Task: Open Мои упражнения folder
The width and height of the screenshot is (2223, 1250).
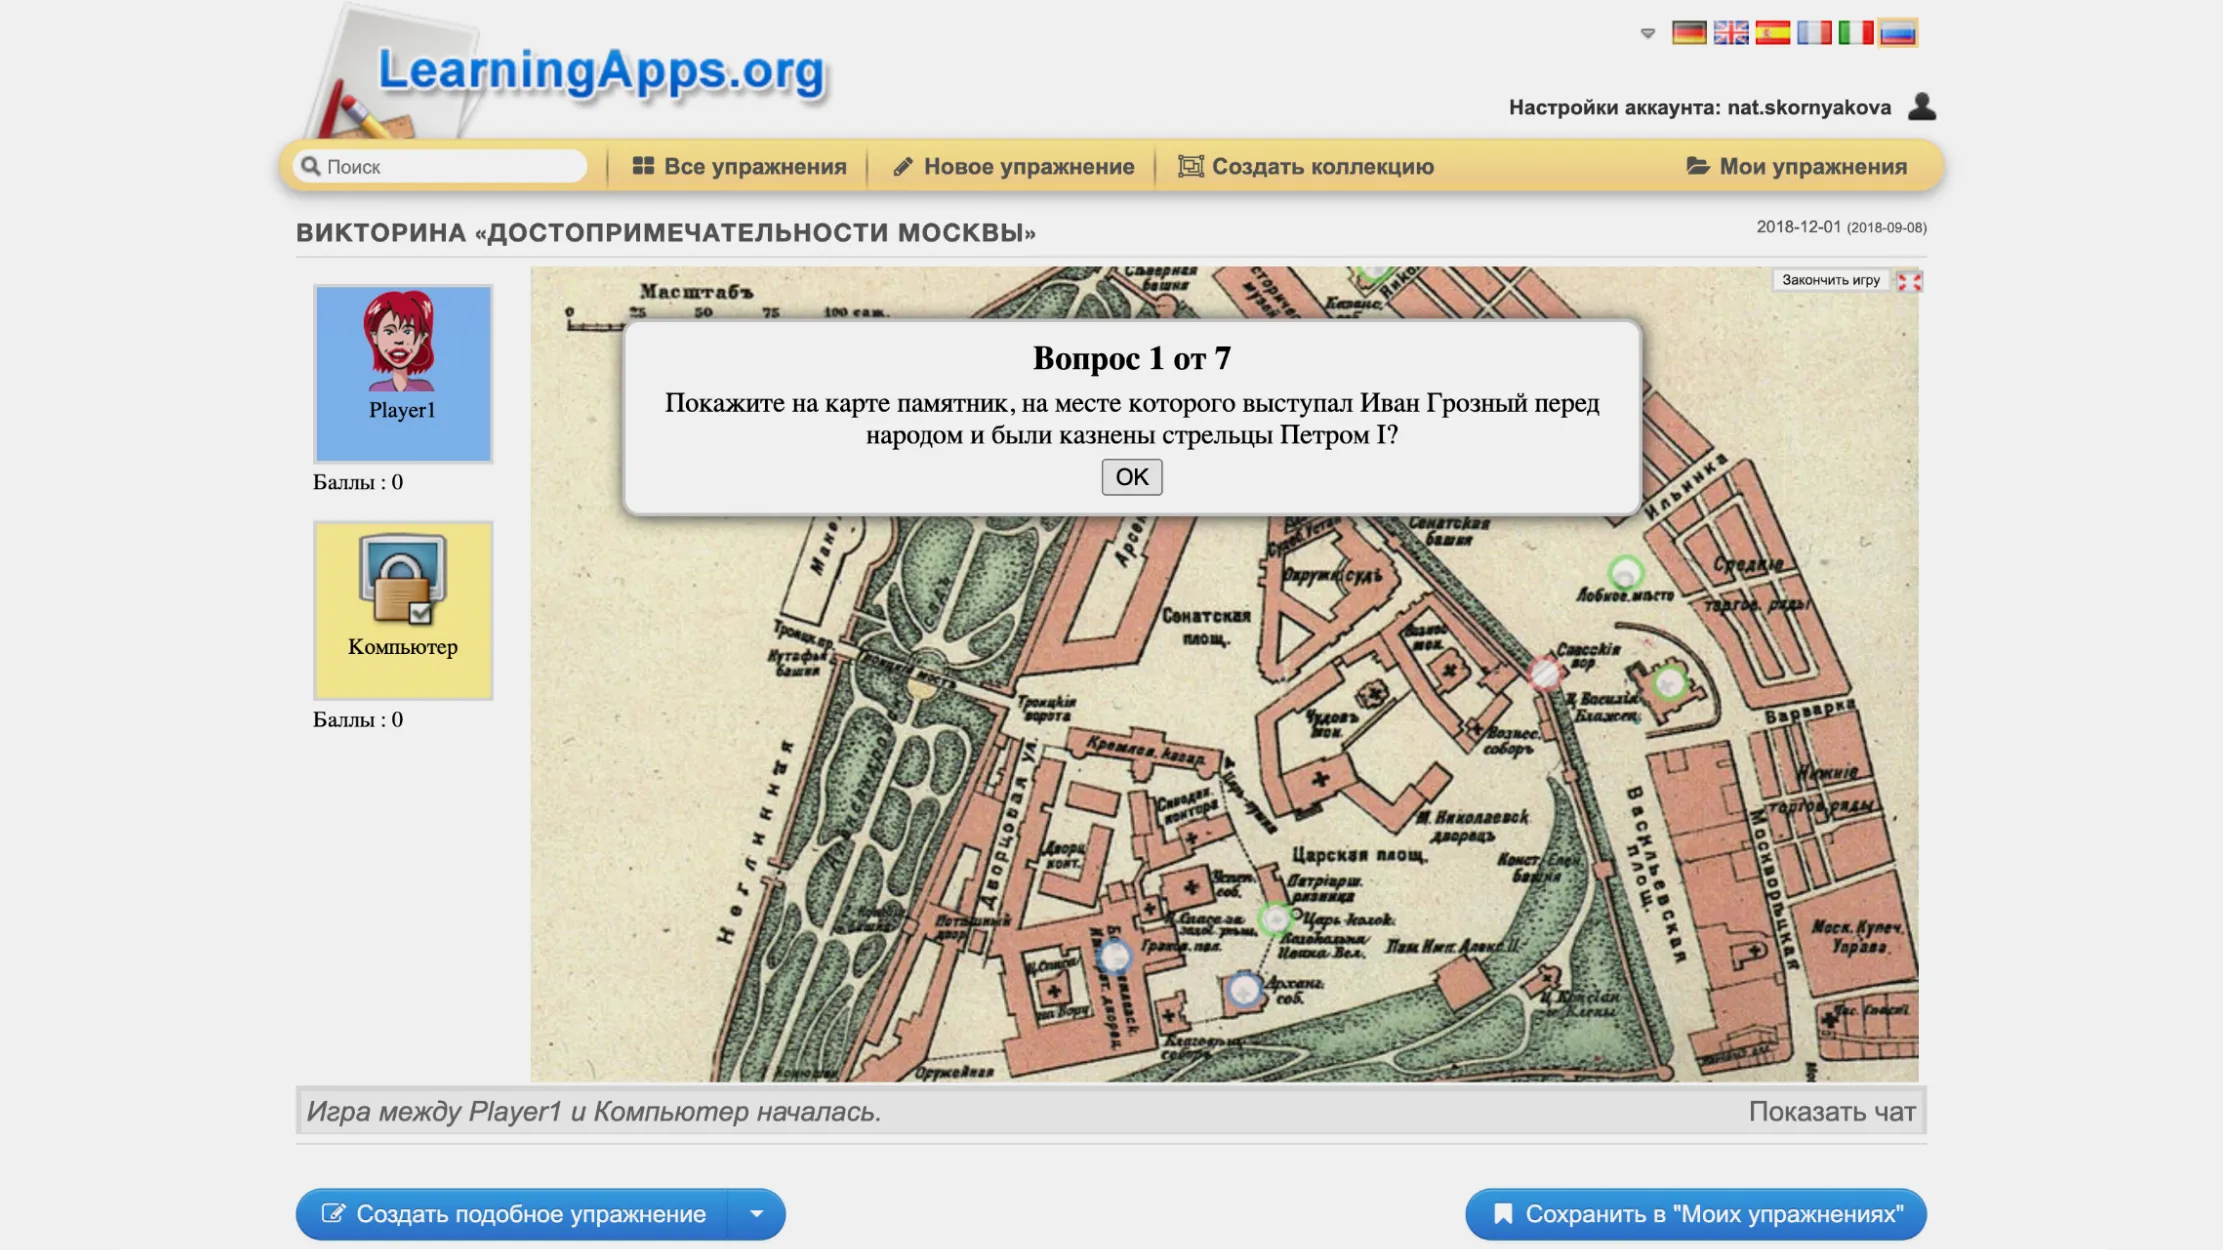Action: coord(1797,167)
